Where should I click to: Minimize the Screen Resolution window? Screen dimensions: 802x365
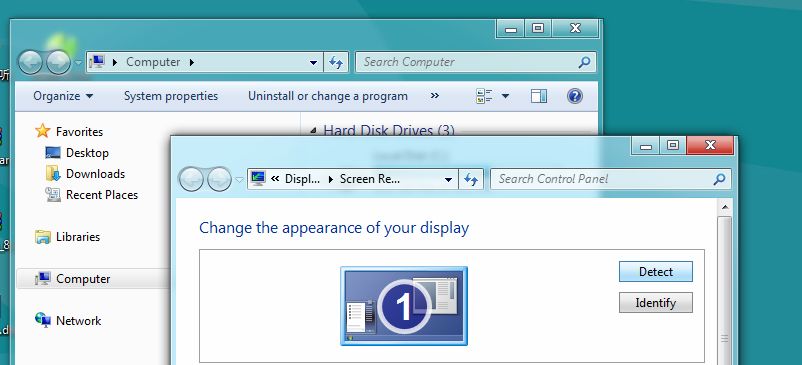pos(646,146)
